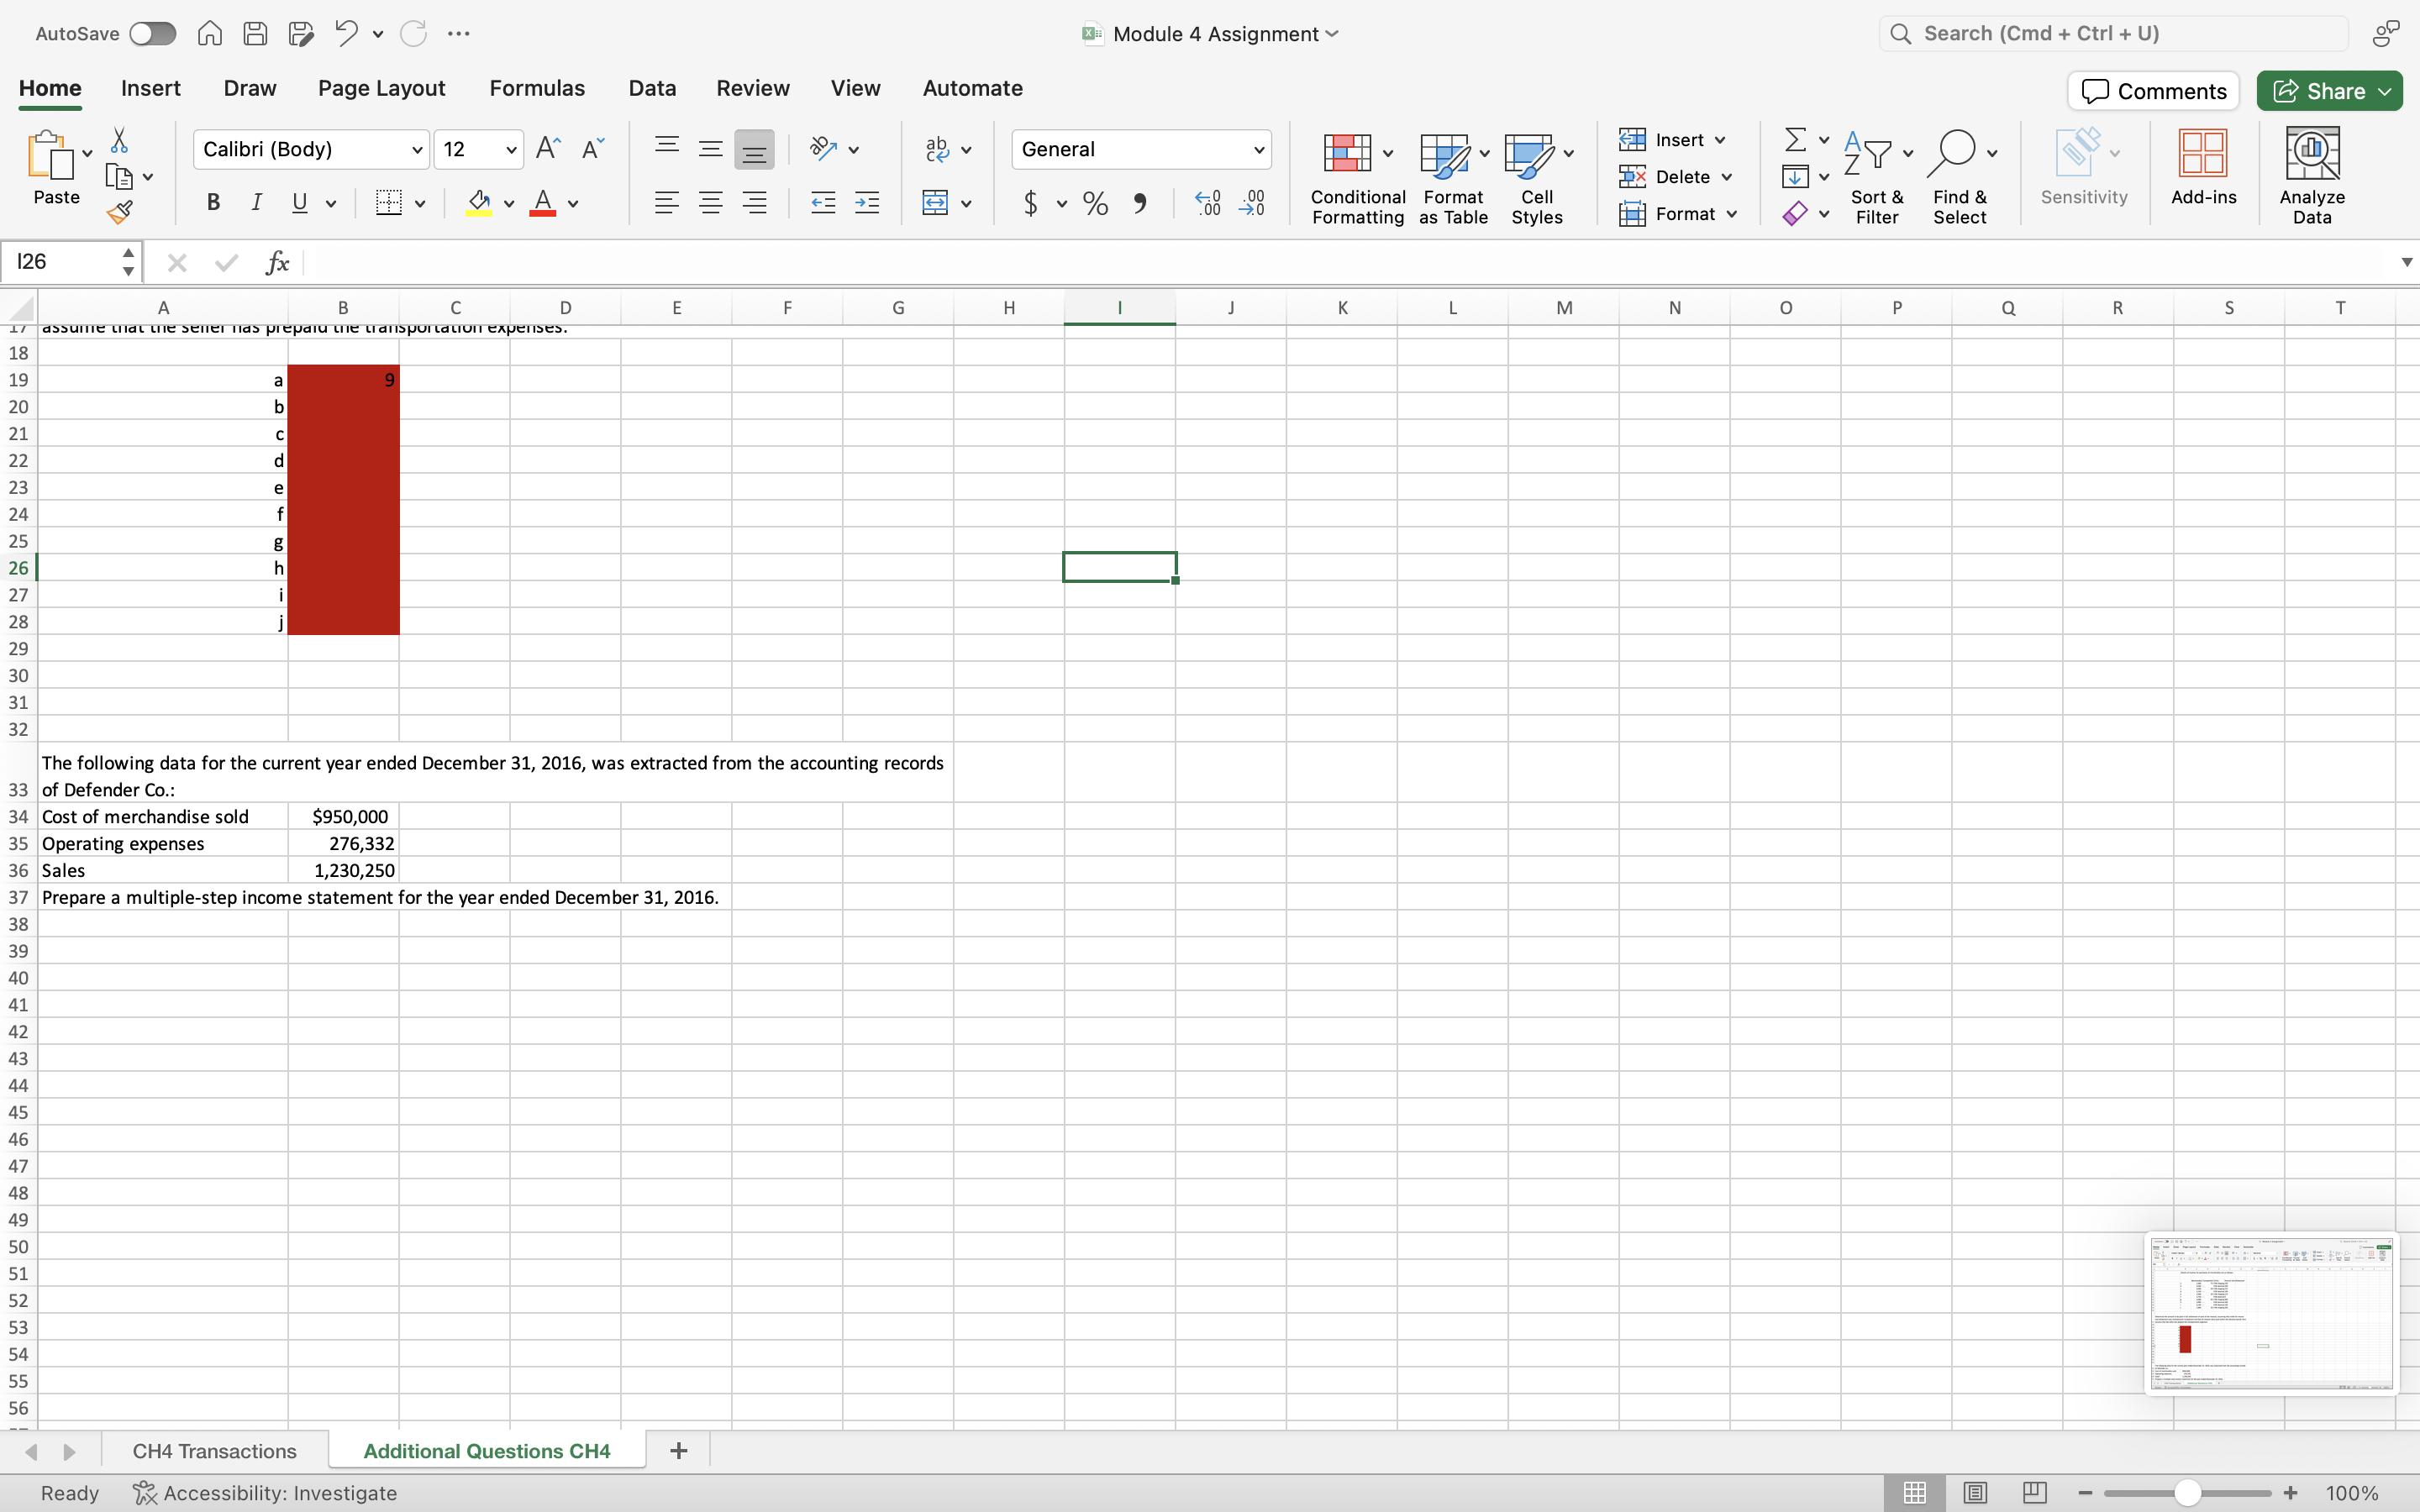The width and height of the screenshot is (2420, 1512).
Task: Open the Fill Color dropdown arrow
Action: click(x=508, y=203)
